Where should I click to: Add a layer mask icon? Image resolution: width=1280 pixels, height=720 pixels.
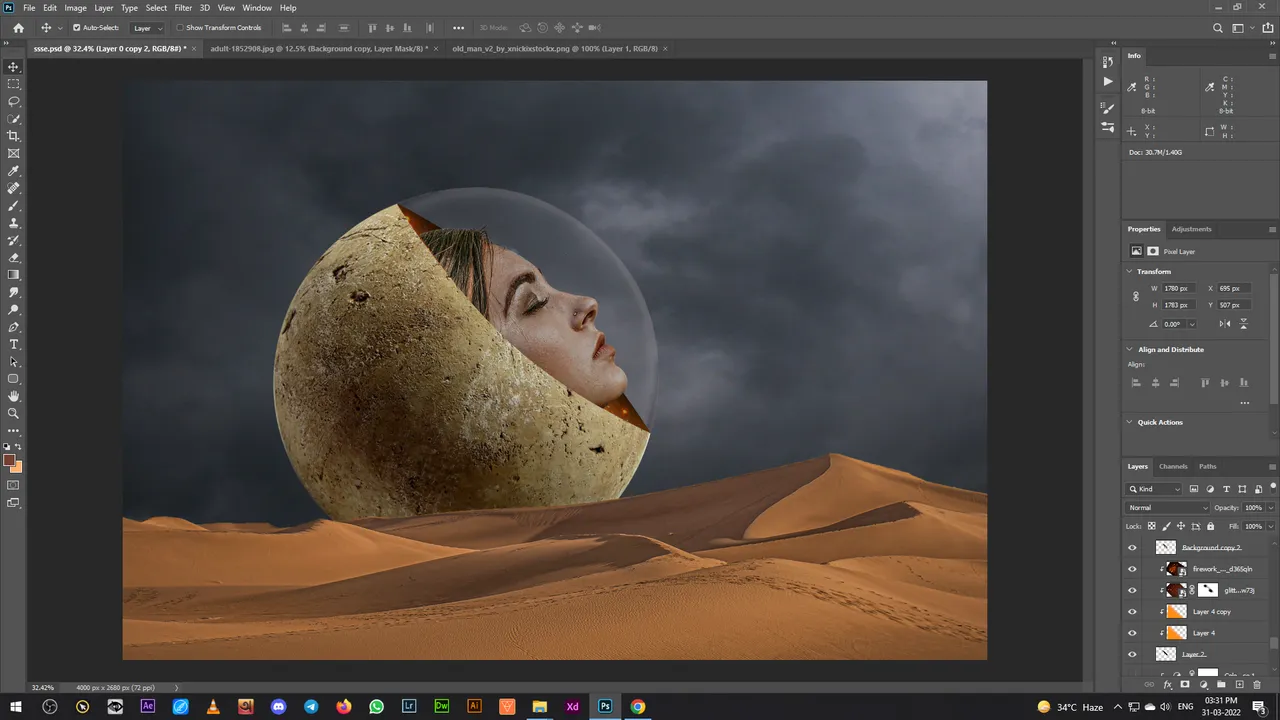tap(1185, 684)
